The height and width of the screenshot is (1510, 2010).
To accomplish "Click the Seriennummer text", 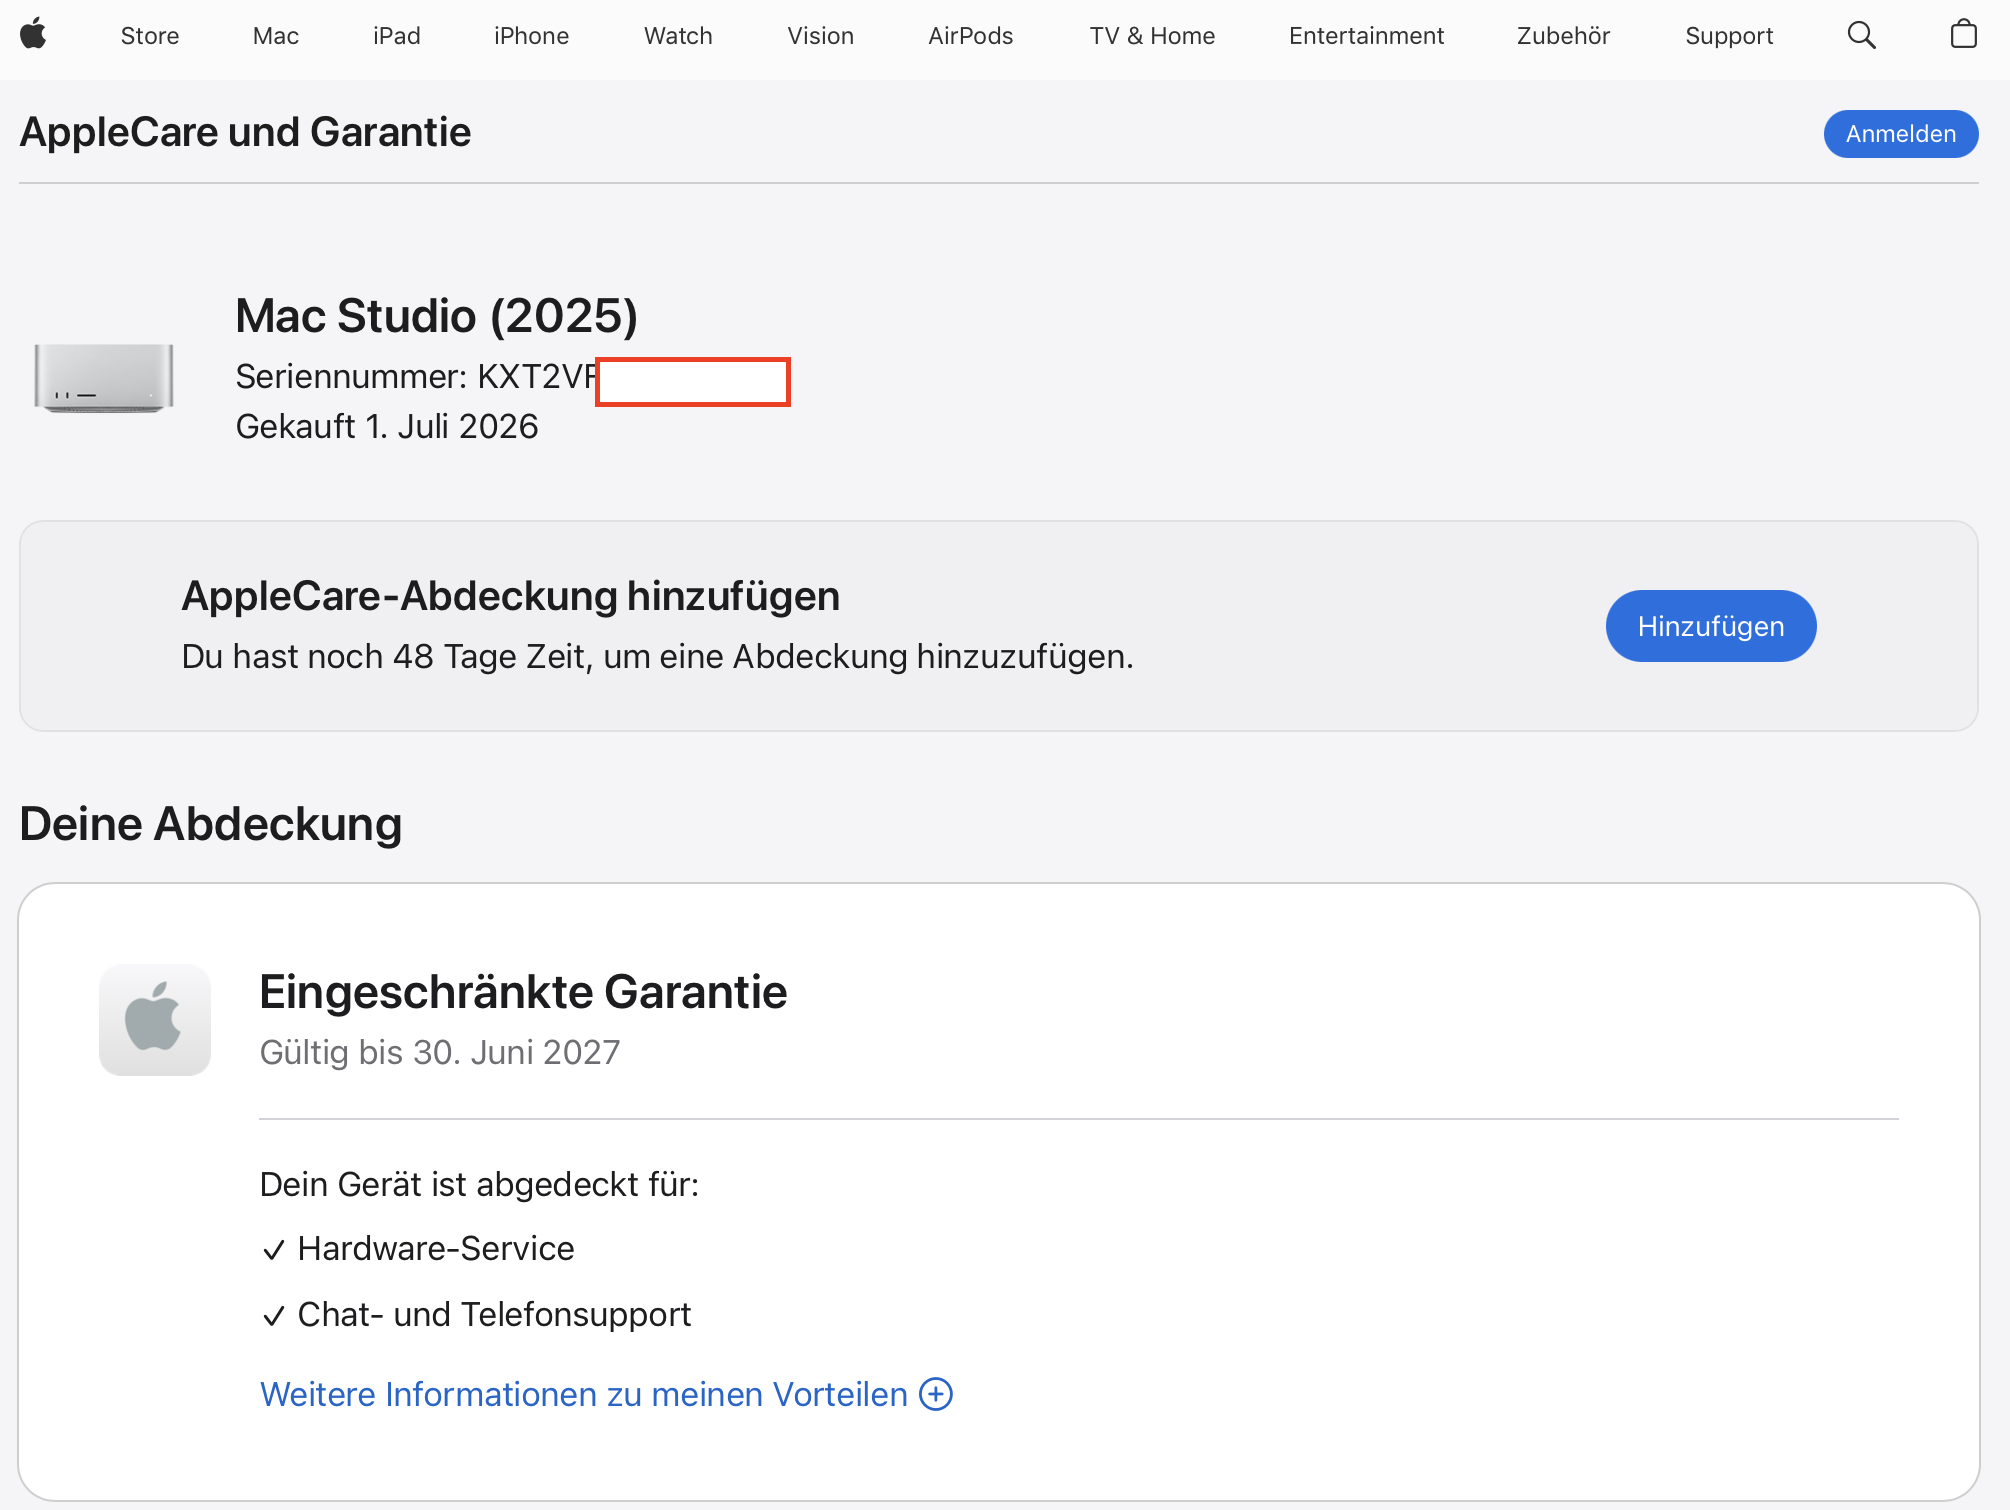I will pyautogui.click(x=416, y=377).
